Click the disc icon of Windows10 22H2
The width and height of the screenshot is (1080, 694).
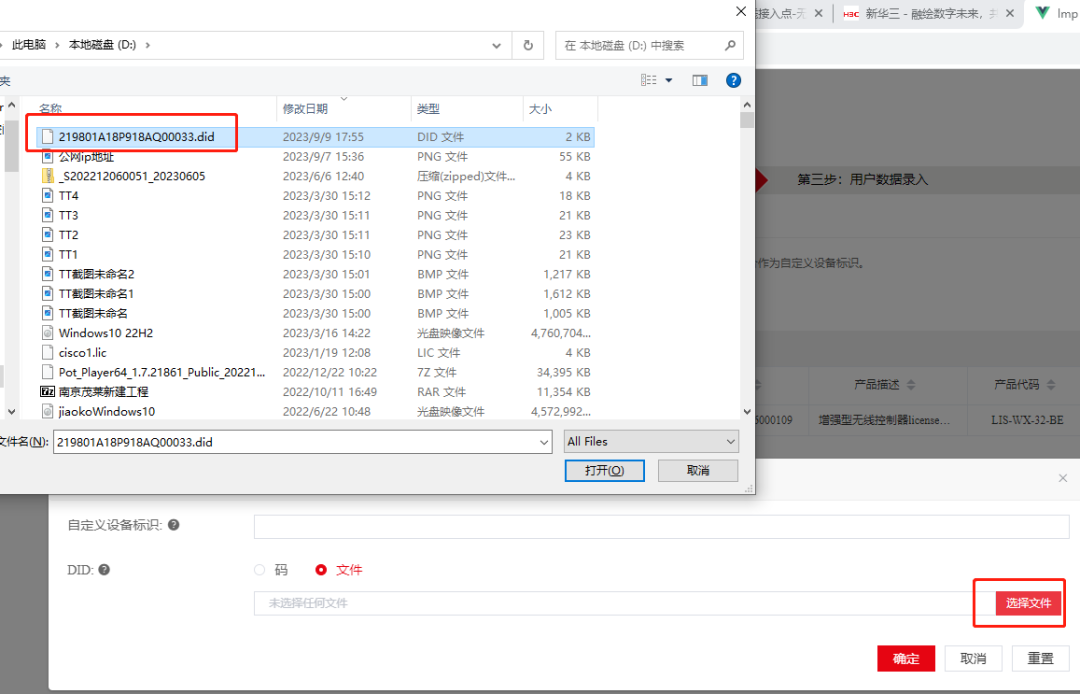48,333
